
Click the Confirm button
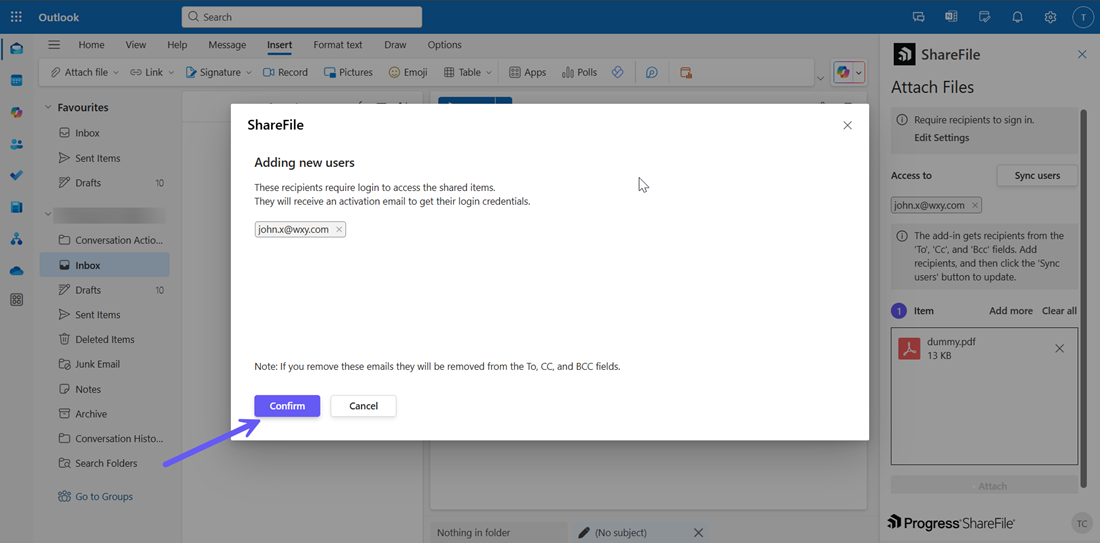287,406
